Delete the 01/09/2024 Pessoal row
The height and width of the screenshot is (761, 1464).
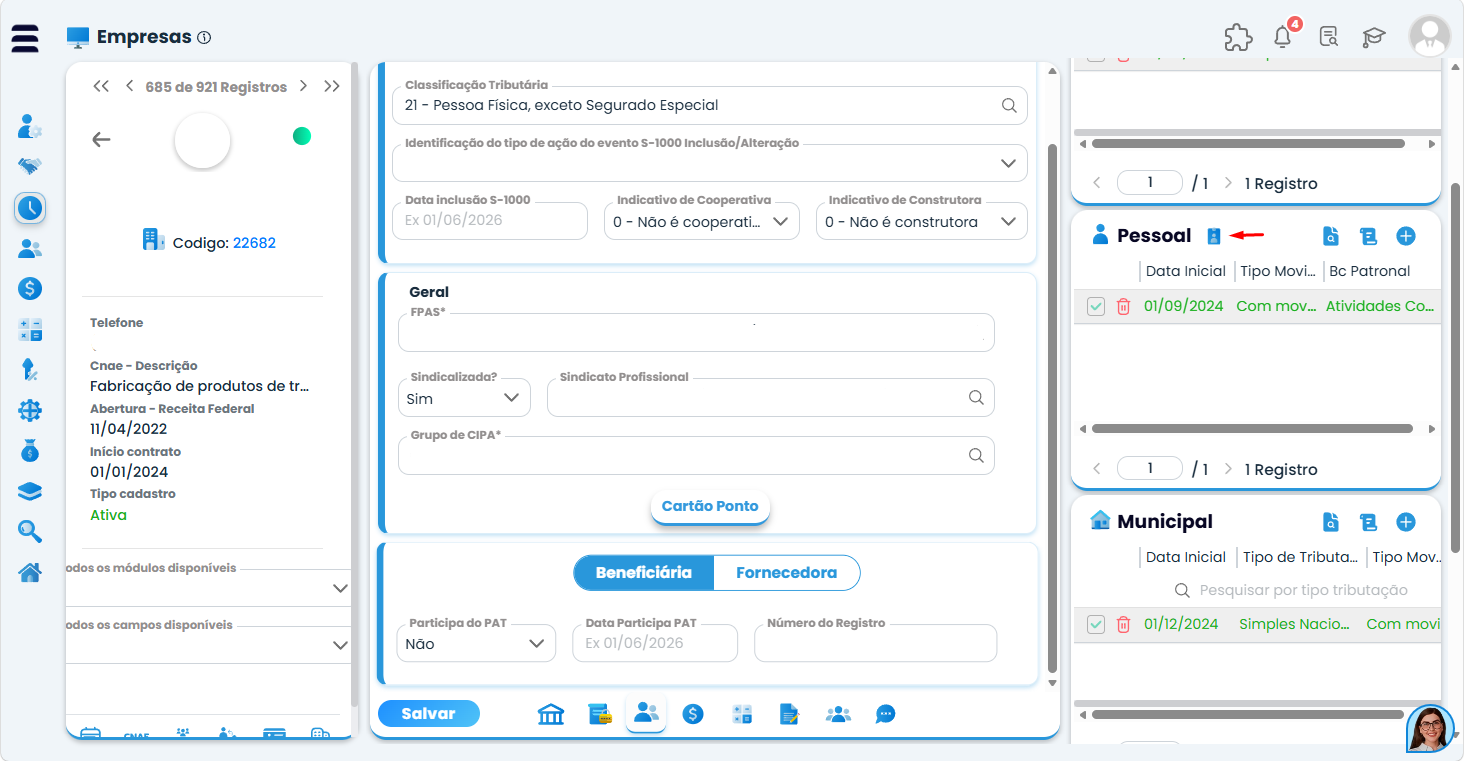coord(1123,306)
